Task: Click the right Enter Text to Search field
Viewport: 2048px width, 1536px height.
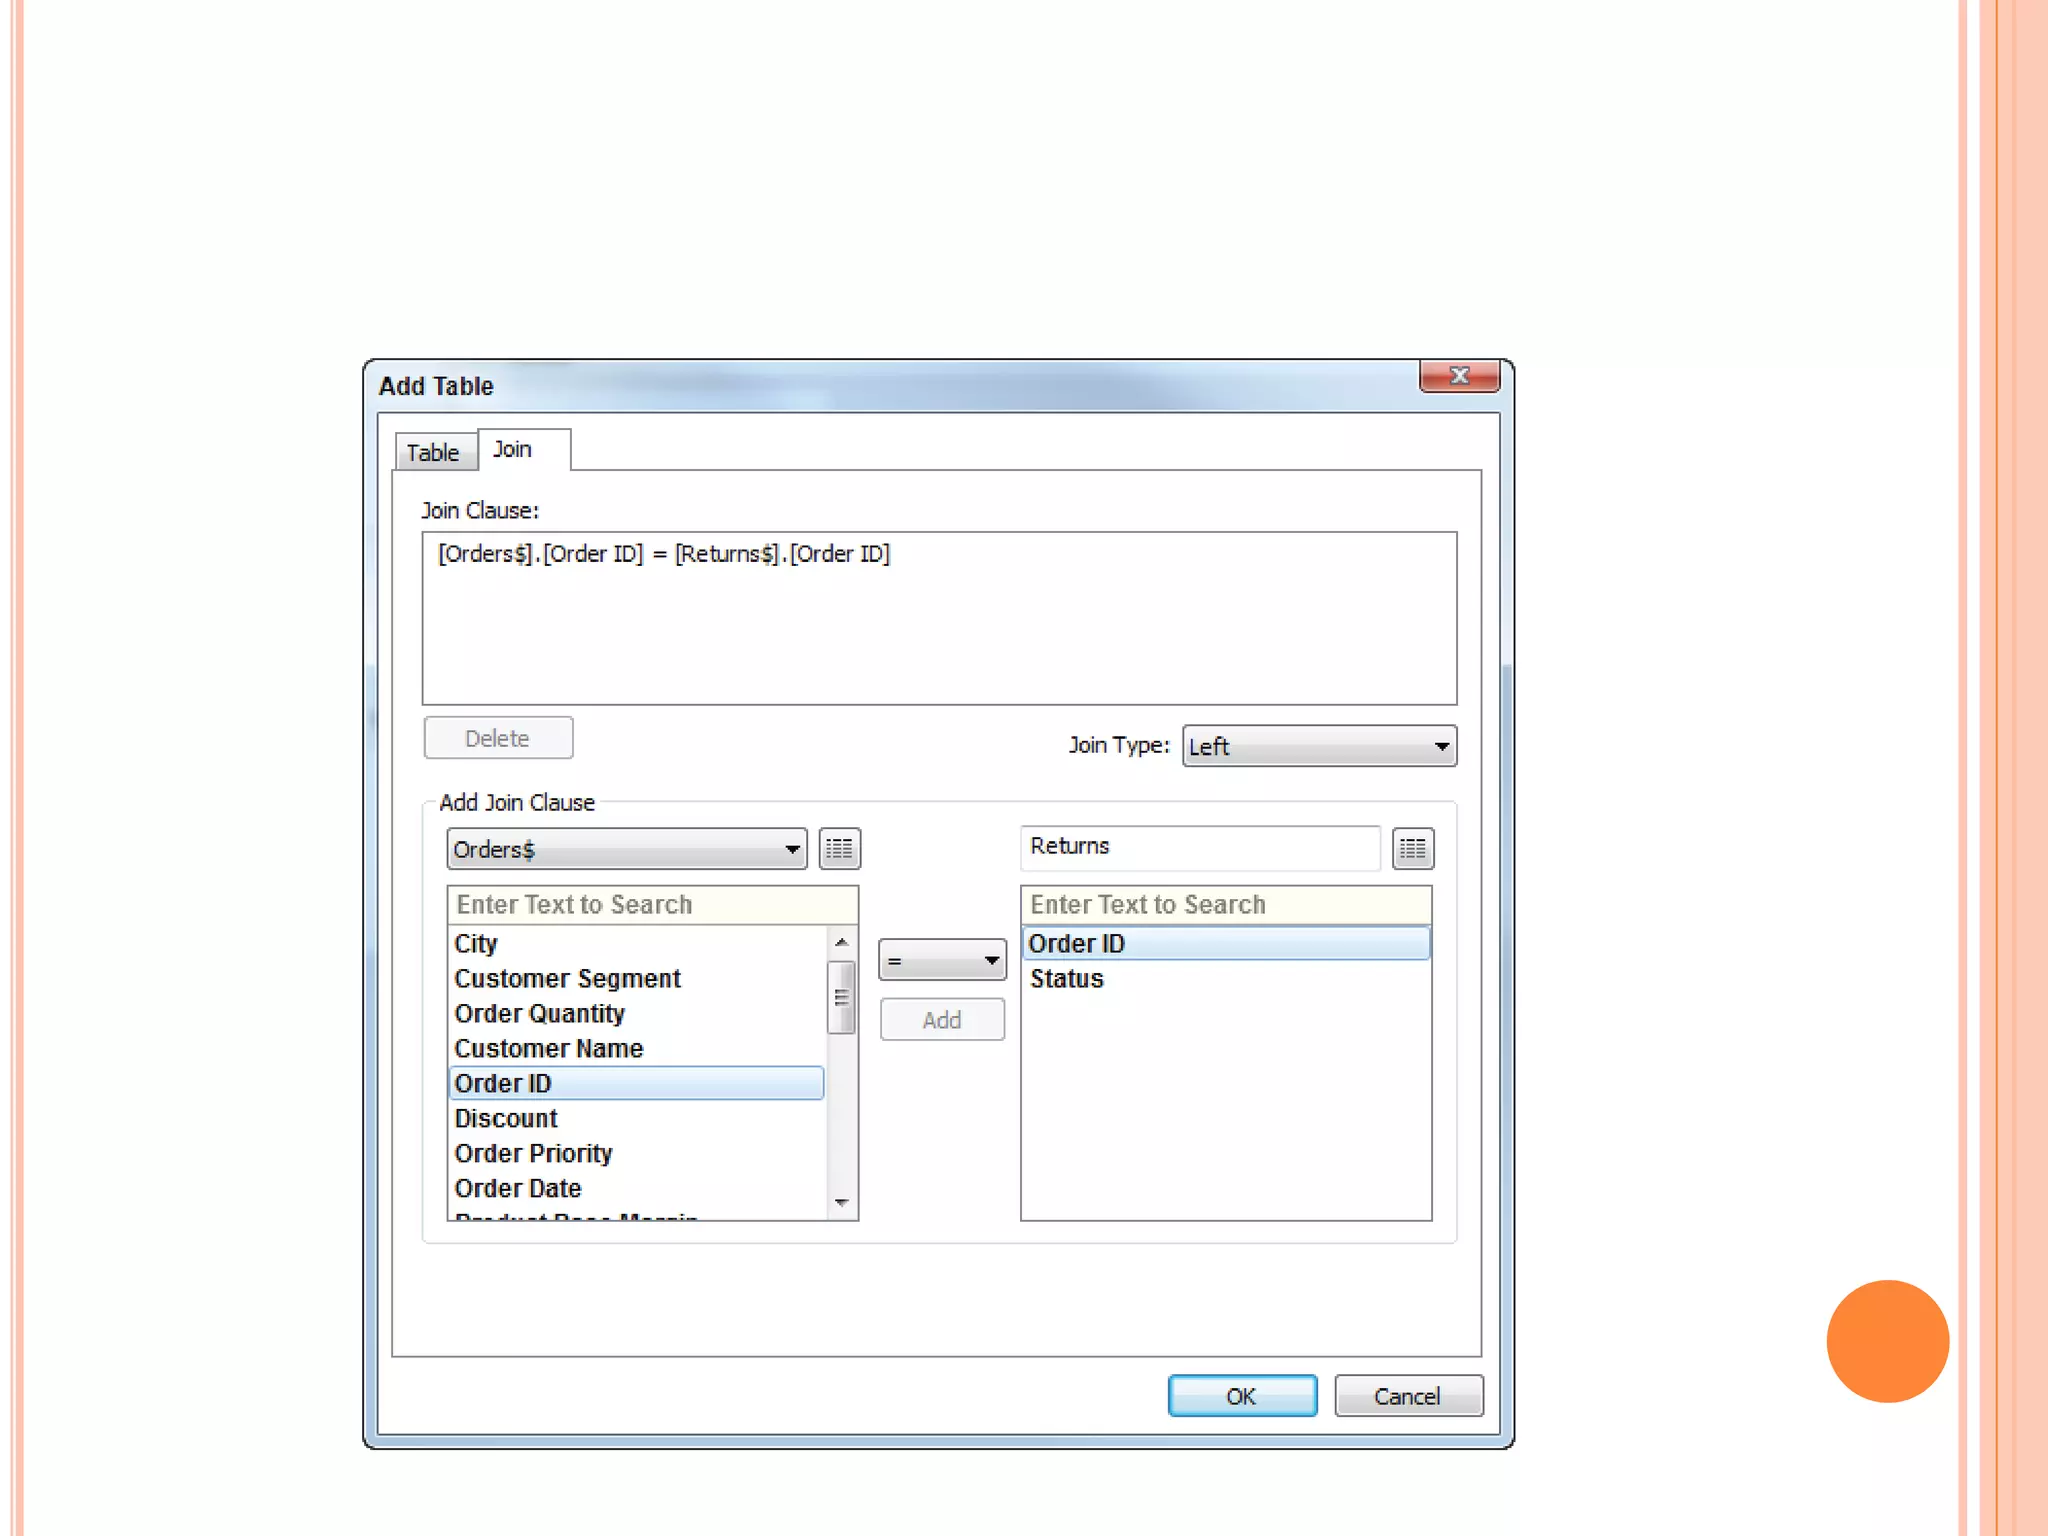Action: pos(1225,905)
